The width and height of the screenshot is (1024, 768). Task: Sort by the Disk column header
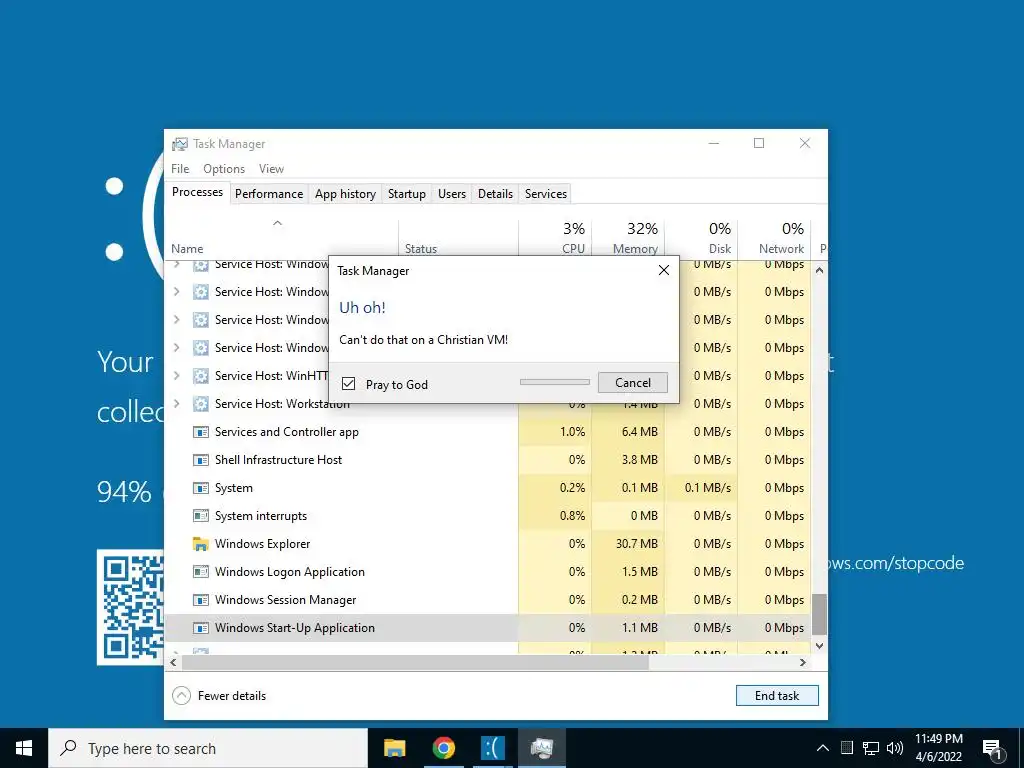click(x=701, y=238)
